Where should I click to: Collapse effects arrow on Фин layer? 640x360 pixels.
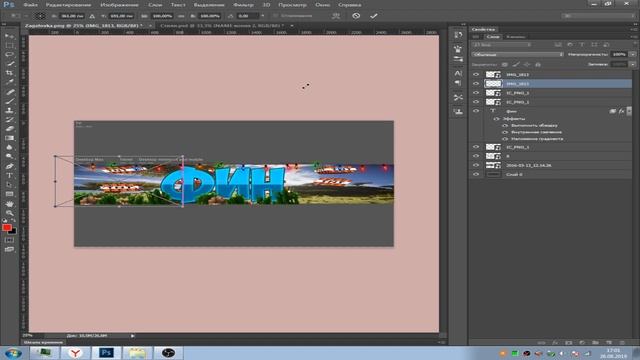pyautogui.click(x=629, y=111)
